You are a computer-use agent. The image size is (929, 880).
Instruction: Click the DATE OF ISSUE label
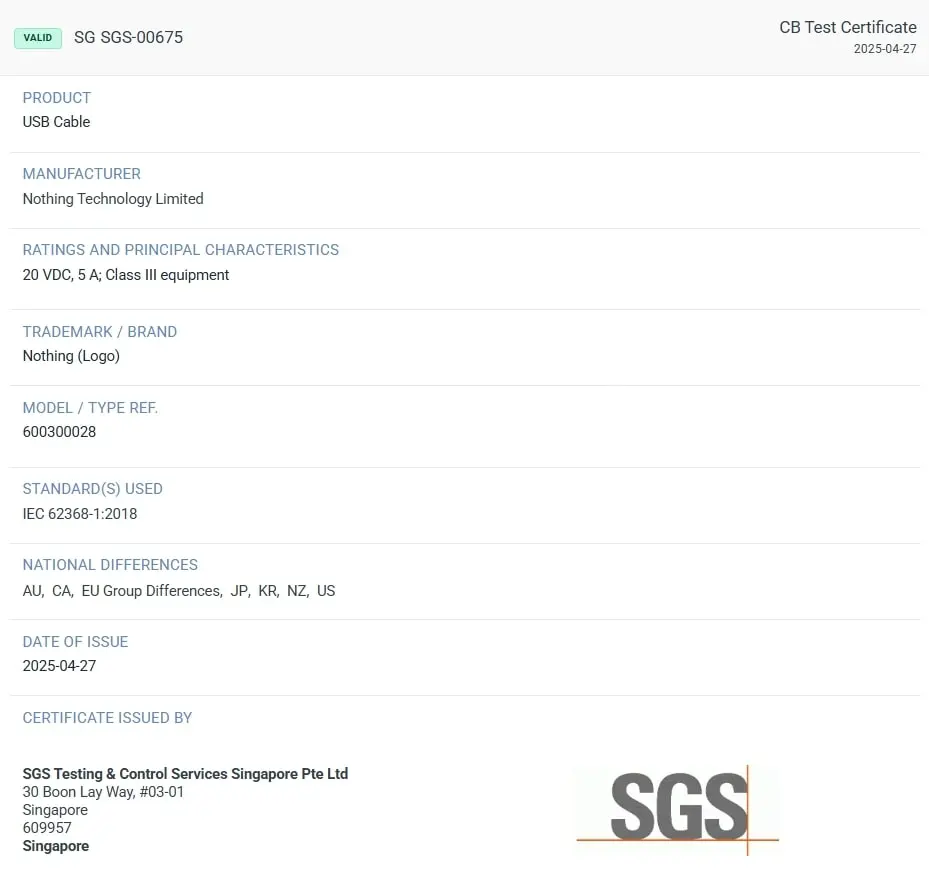coord(75,642)
